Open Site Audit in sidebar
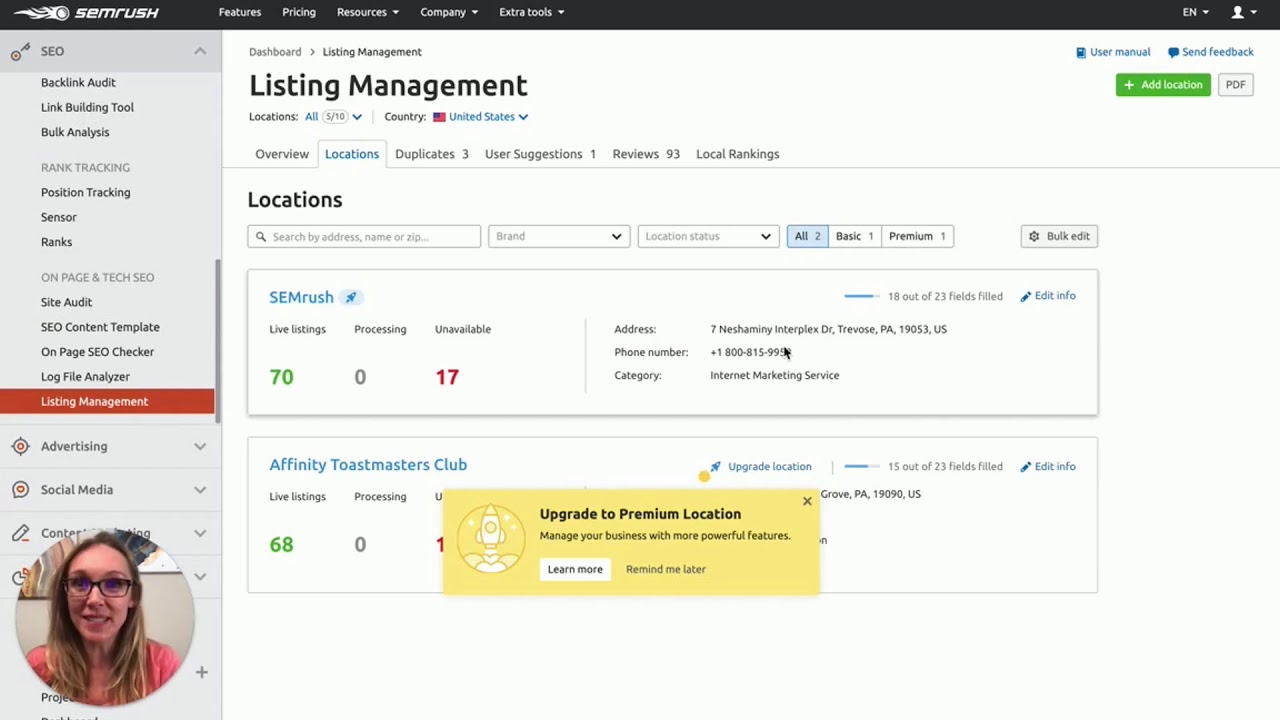The image size is (1280, 720). 66,302
